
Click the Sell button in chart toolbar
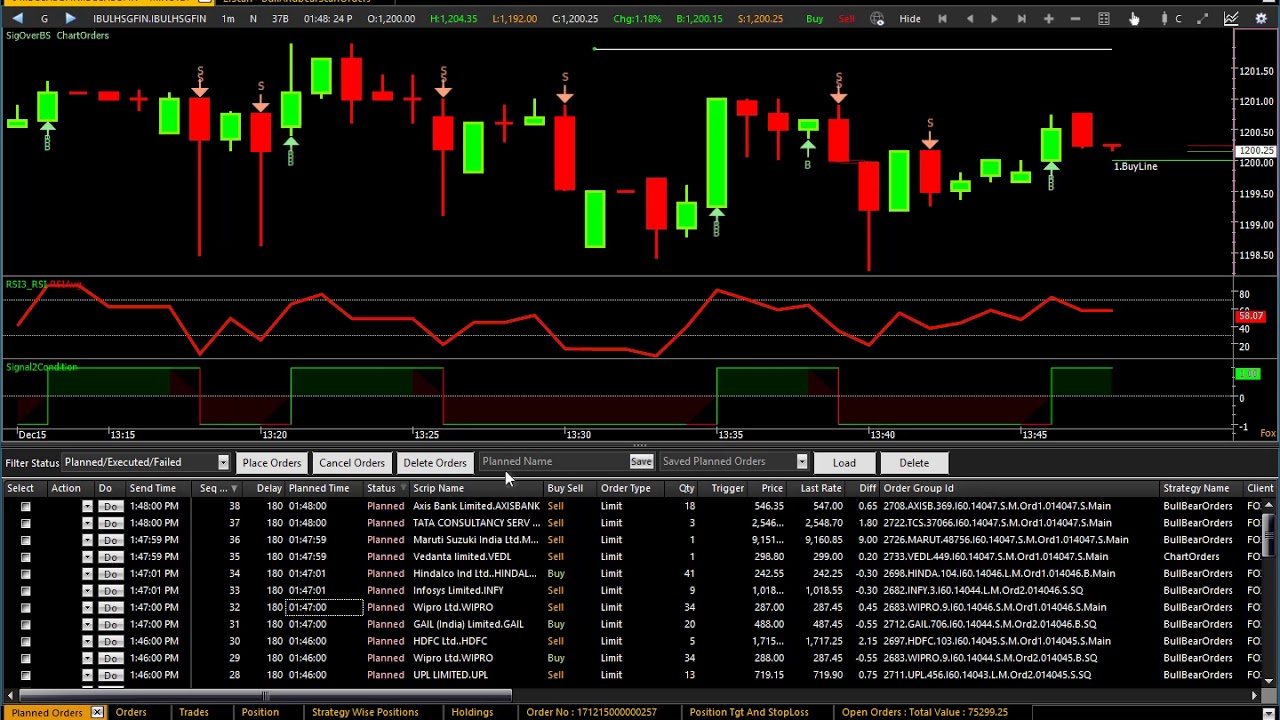pyautogui.click(x=847, y=19)
